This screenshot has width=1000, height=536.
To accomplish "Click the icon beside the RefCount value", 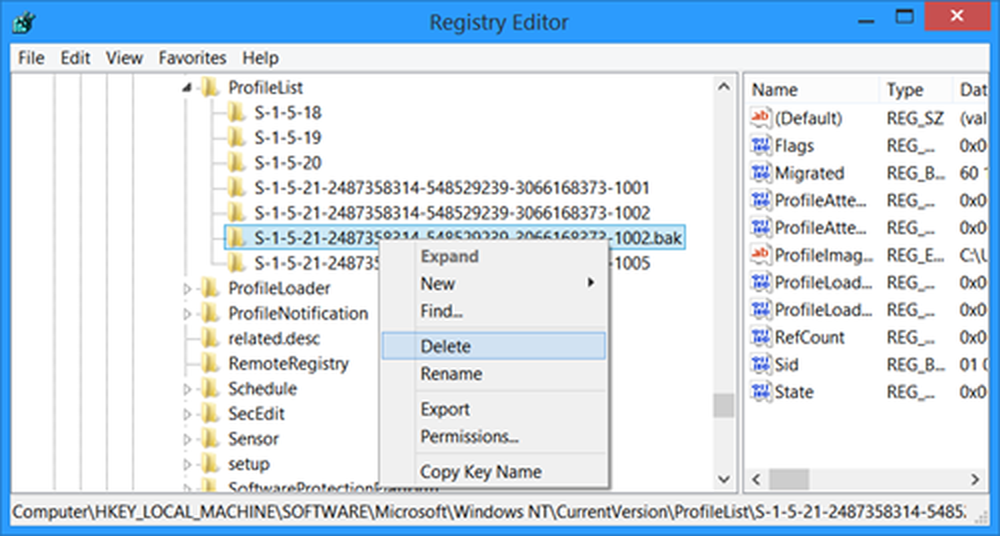I will tap(761, 338).
